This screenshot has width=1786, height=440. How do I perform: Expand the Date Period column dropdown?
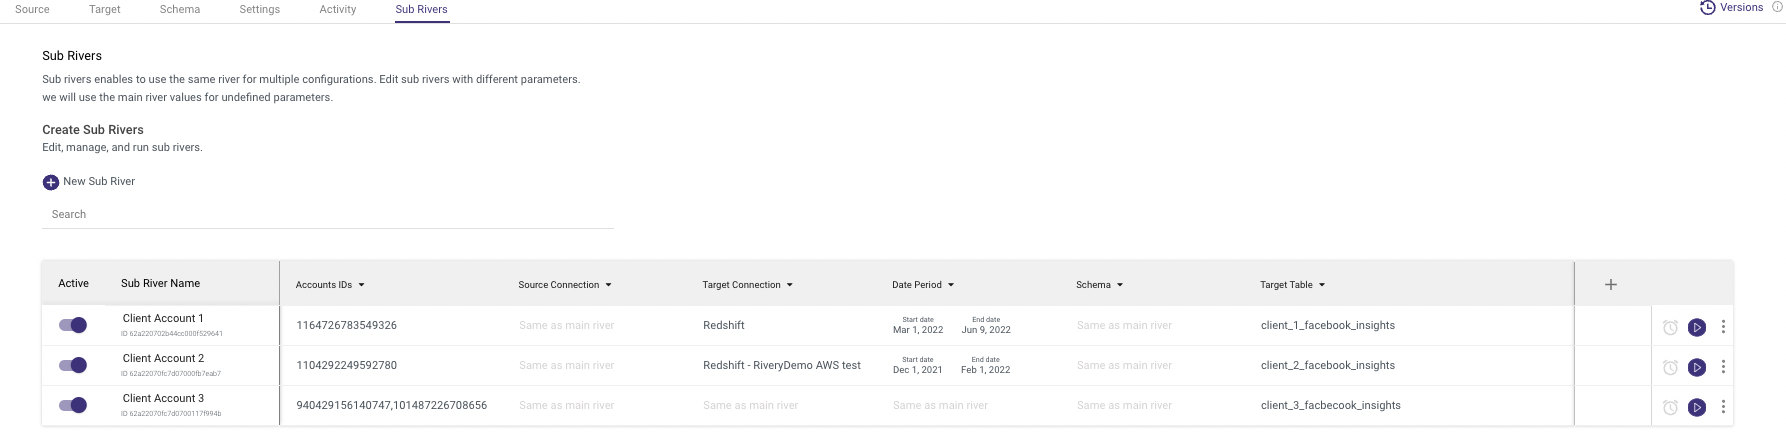coord(950,285)
